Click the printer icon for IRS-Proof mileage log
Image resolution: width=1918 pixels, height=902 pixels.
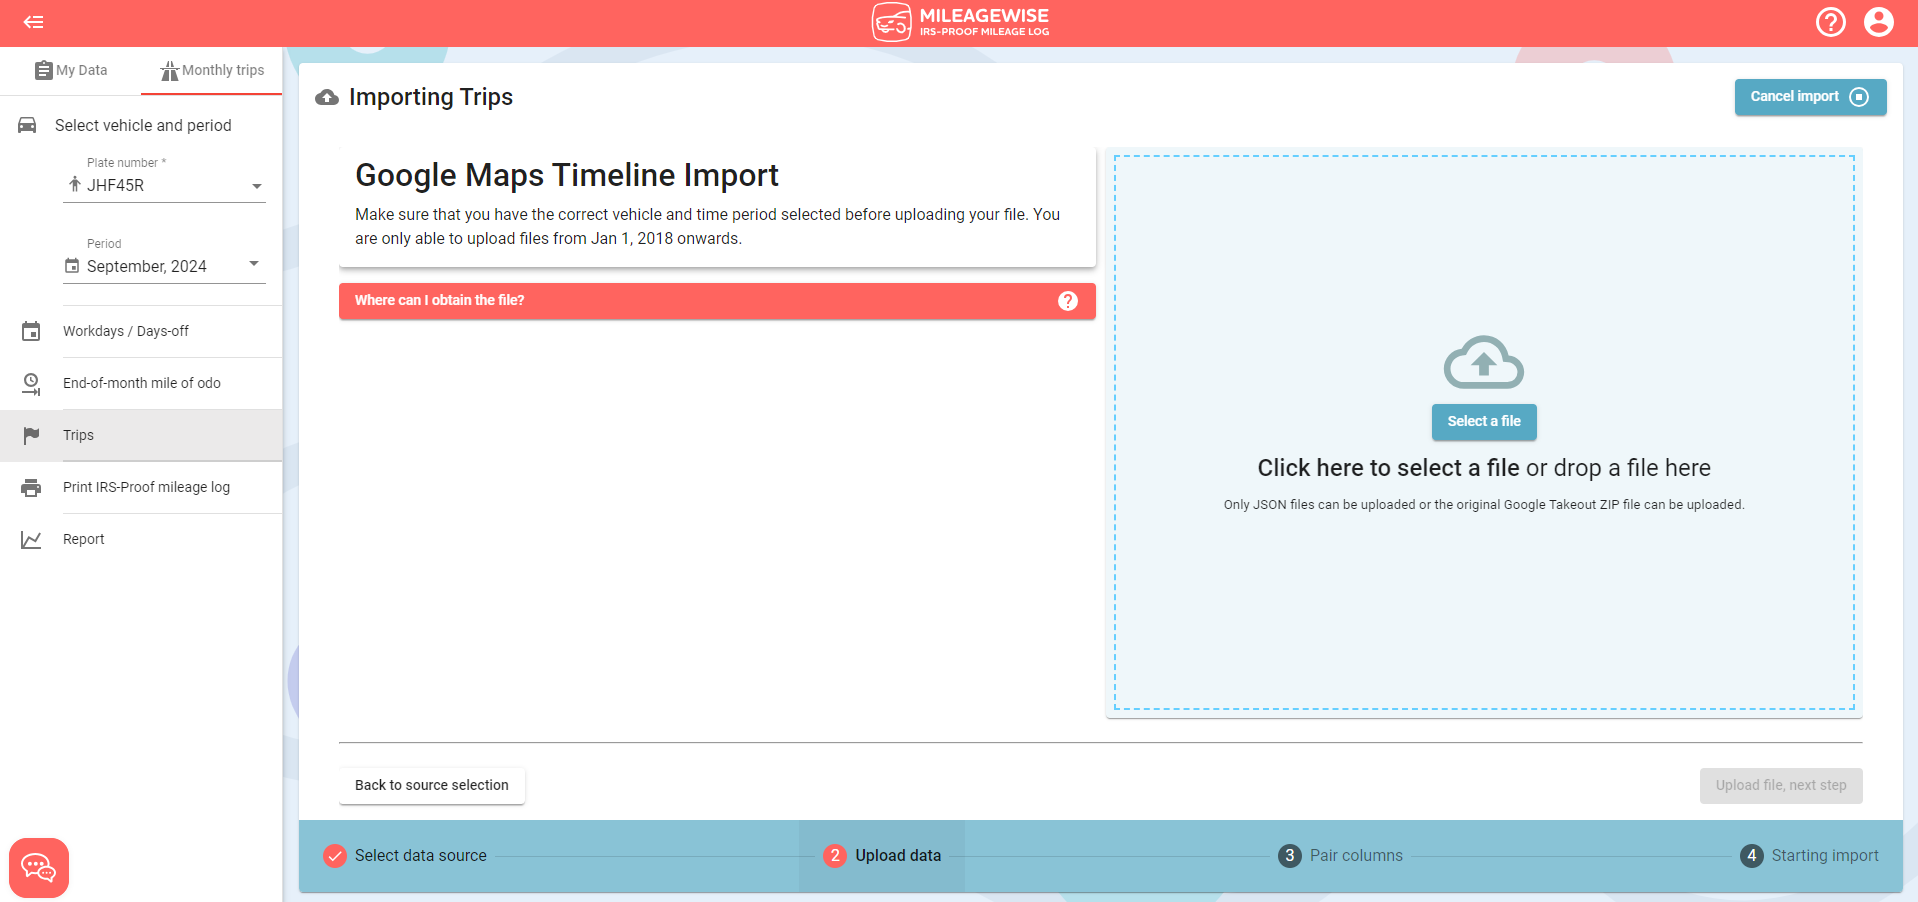point(31,487)
